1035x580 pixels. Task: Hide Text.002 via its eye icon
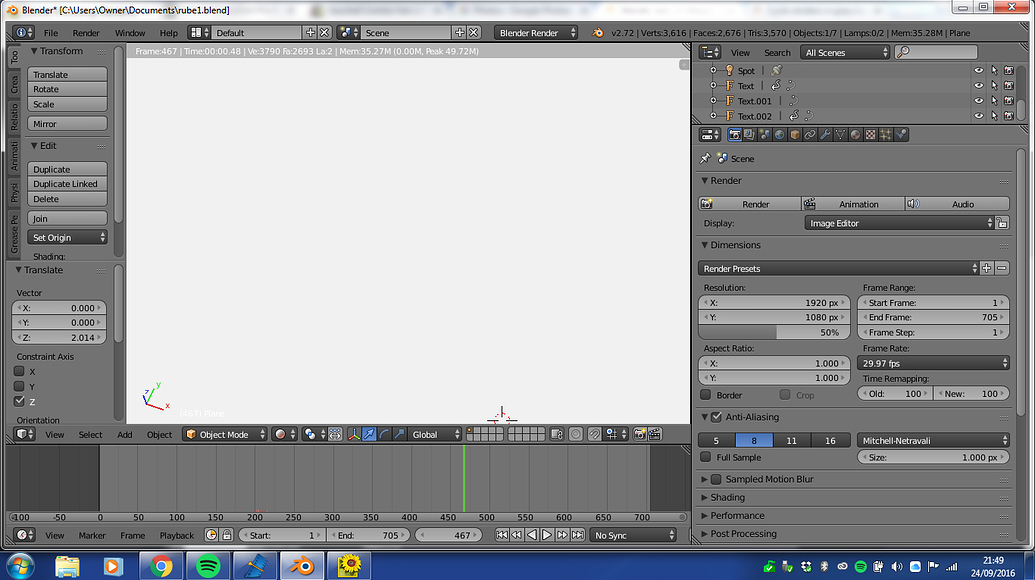978,116
